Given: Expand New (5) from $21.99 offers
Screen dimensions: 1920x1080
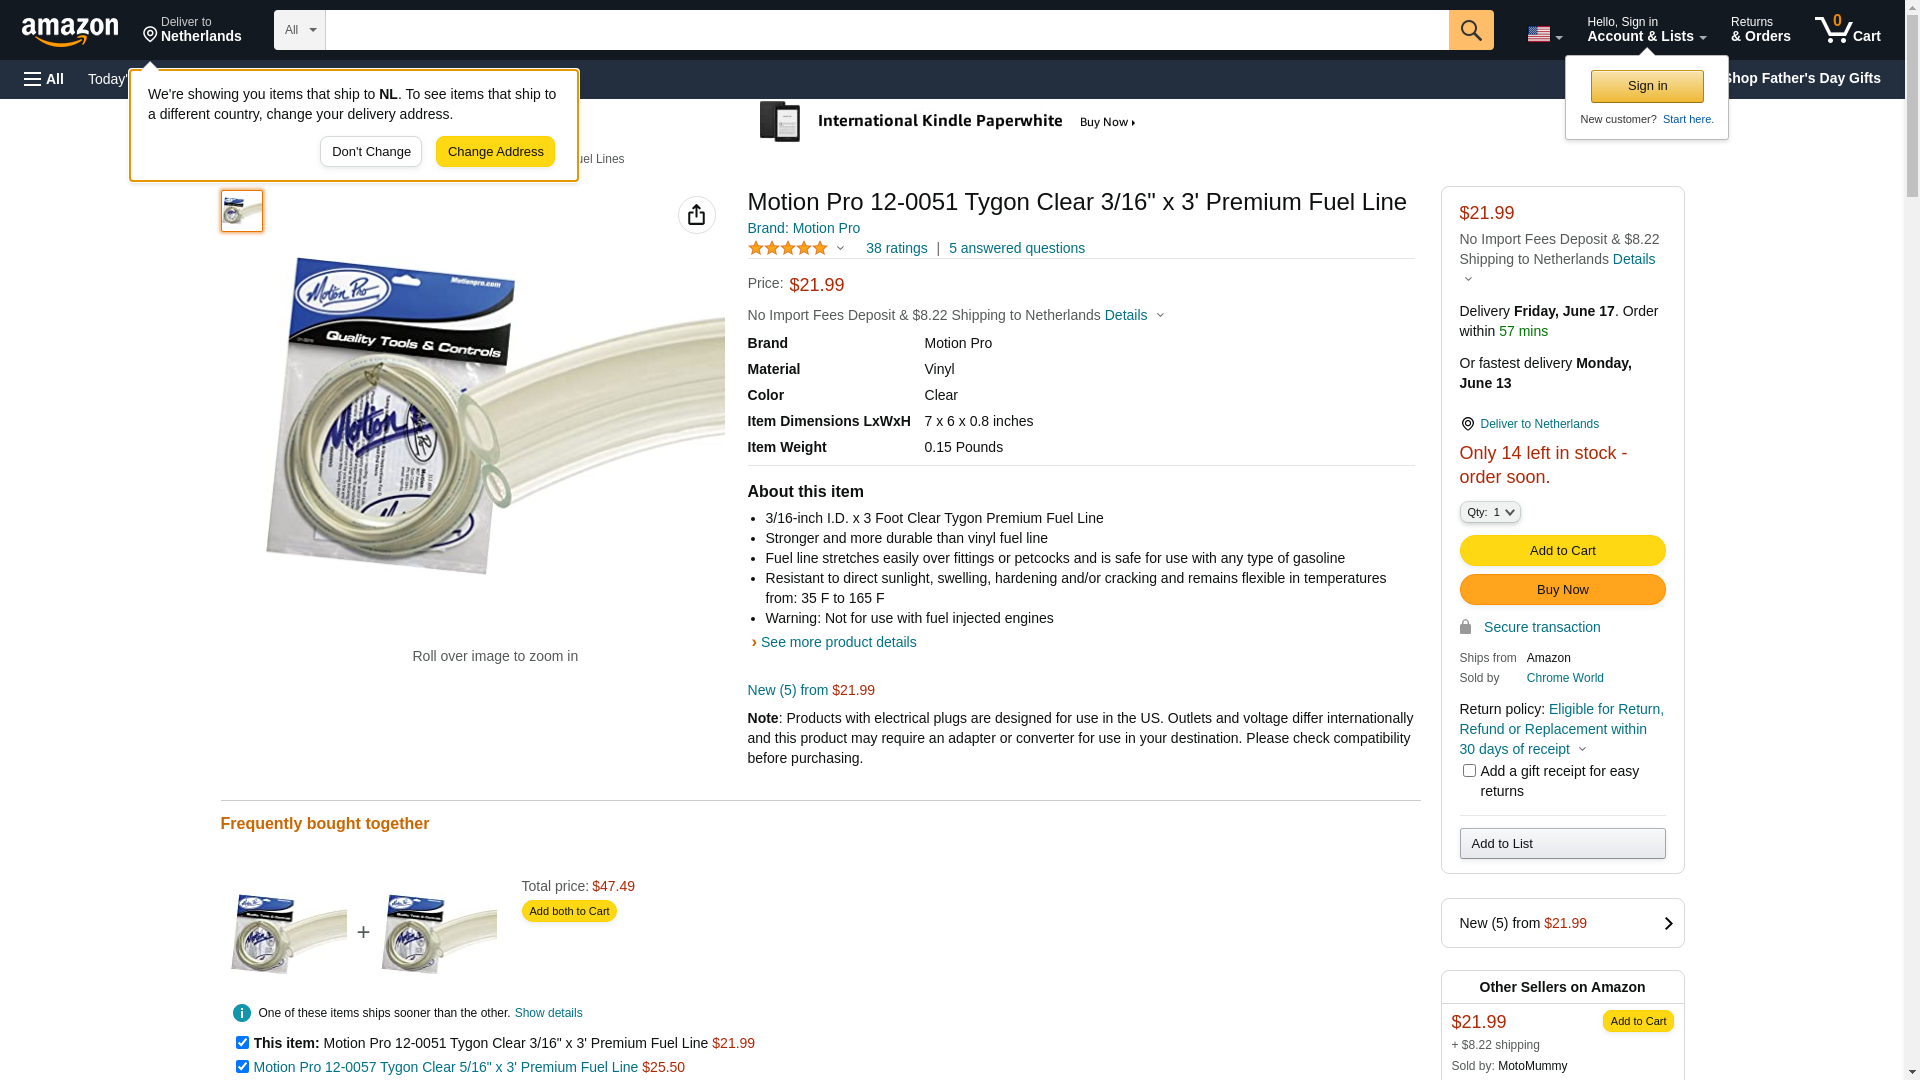Looking at the screenshot, I should [1562, 923].
